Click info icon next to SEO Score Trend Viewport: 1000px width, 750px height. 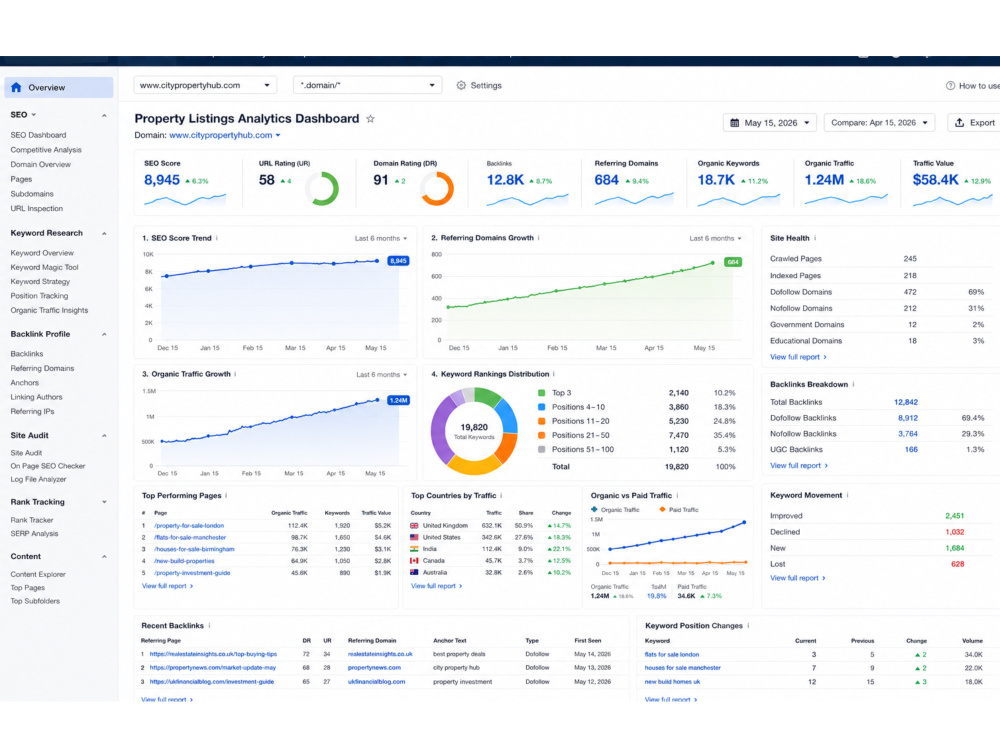click(217, 238)
